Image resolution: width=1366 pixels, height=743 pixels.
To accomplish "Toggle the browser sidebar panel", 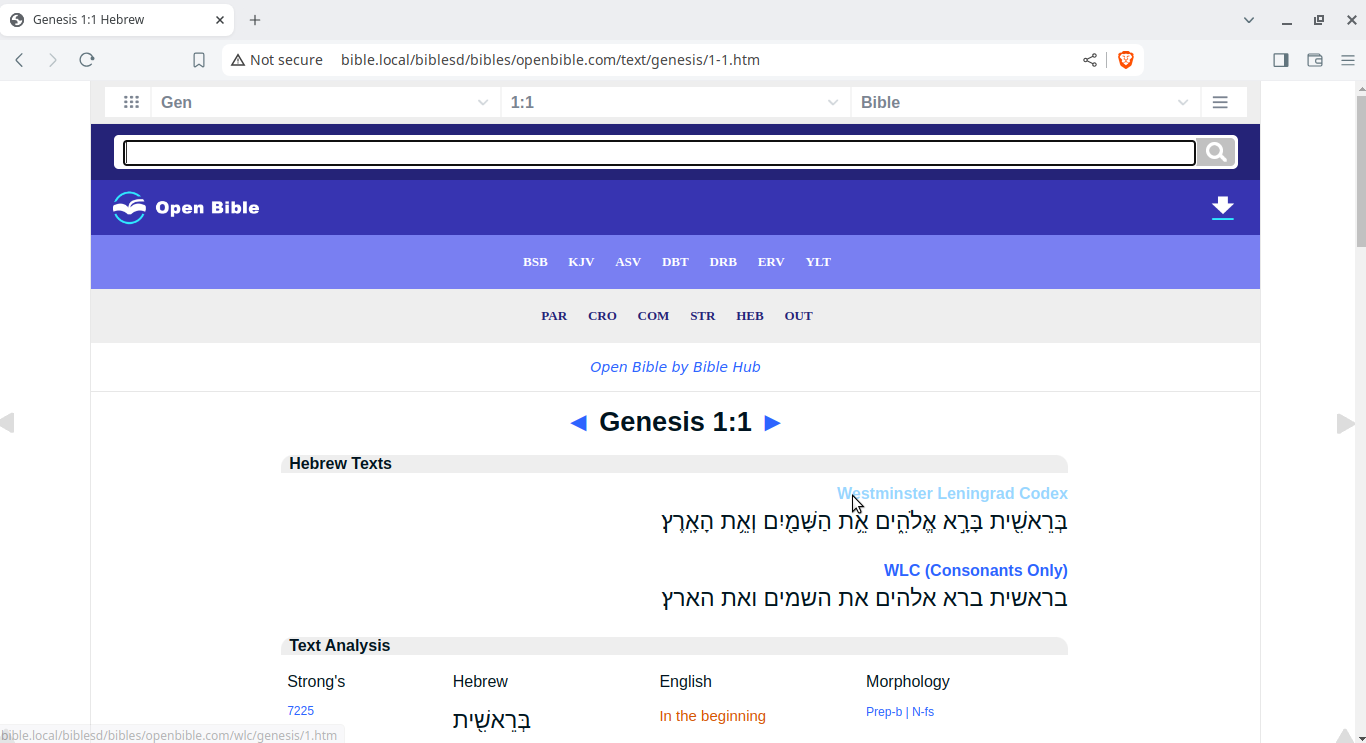I will (x=1280, y=60).
